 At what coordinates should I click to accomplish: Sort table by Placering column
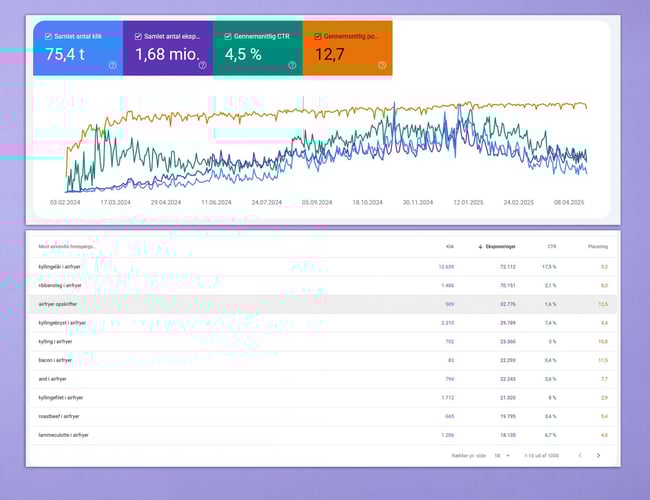click(598, 245)
